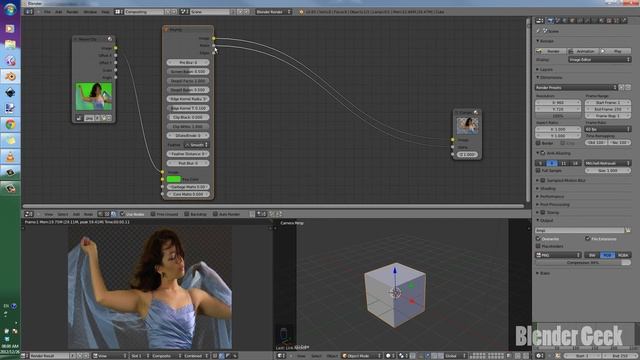The image size is (640, 360).
Task: Adjust the resolution percentage 100% slider
Action: (x=558, y=116)
